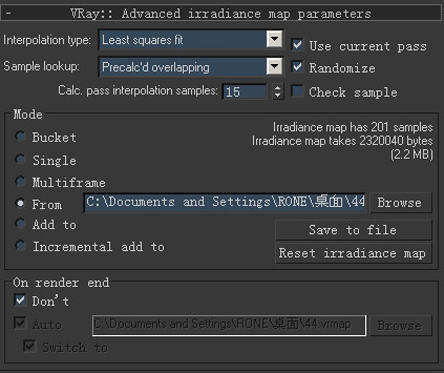Screen dimensions: 444x373
Task: Click the 'Sample lookup:' label
Action: (x=42, y=66)
